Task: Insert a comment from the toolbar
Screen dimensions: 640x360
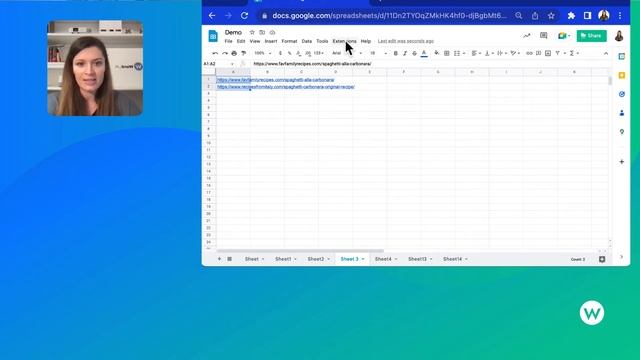Action: click(x=538, y=53)
